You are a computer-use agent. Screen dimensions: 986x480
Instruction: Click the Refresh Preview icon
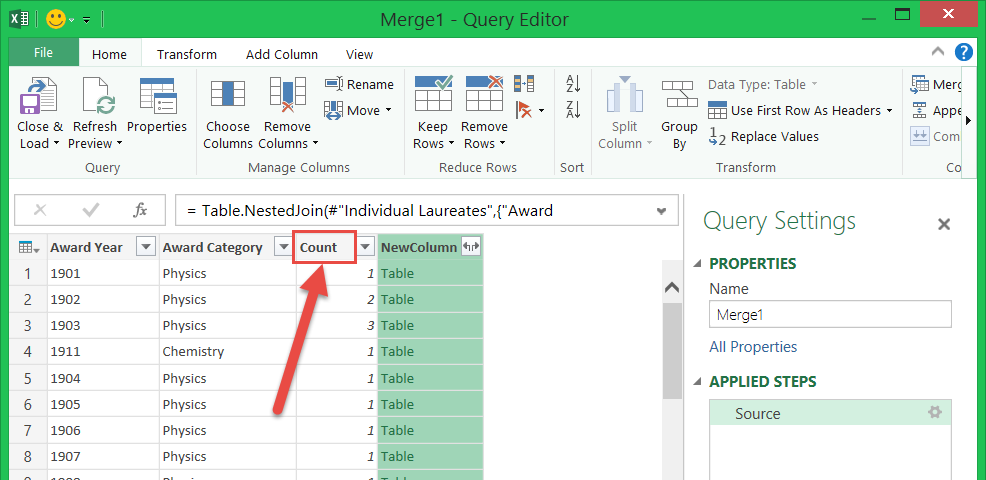95,98
